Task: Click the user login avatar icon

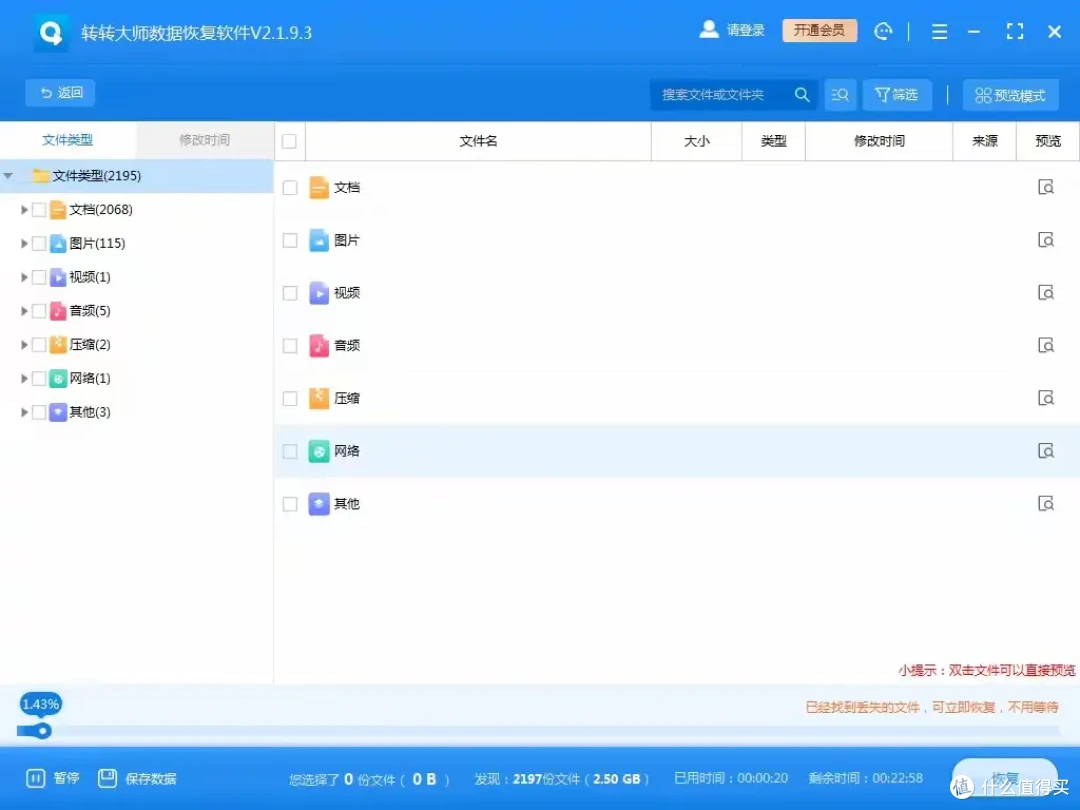Action: (x=709, y=30)
